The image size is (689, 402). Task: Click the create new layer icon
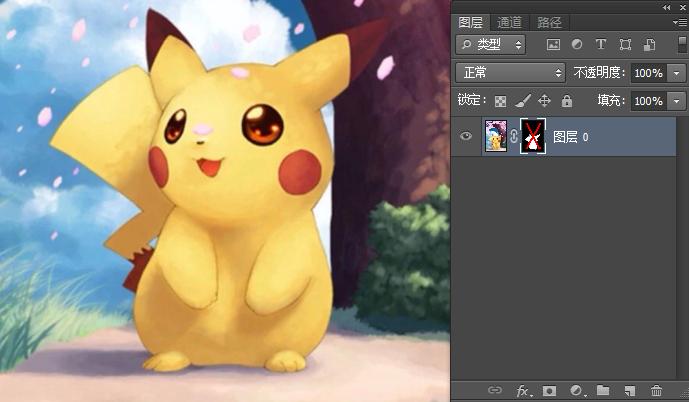point(629,391)
